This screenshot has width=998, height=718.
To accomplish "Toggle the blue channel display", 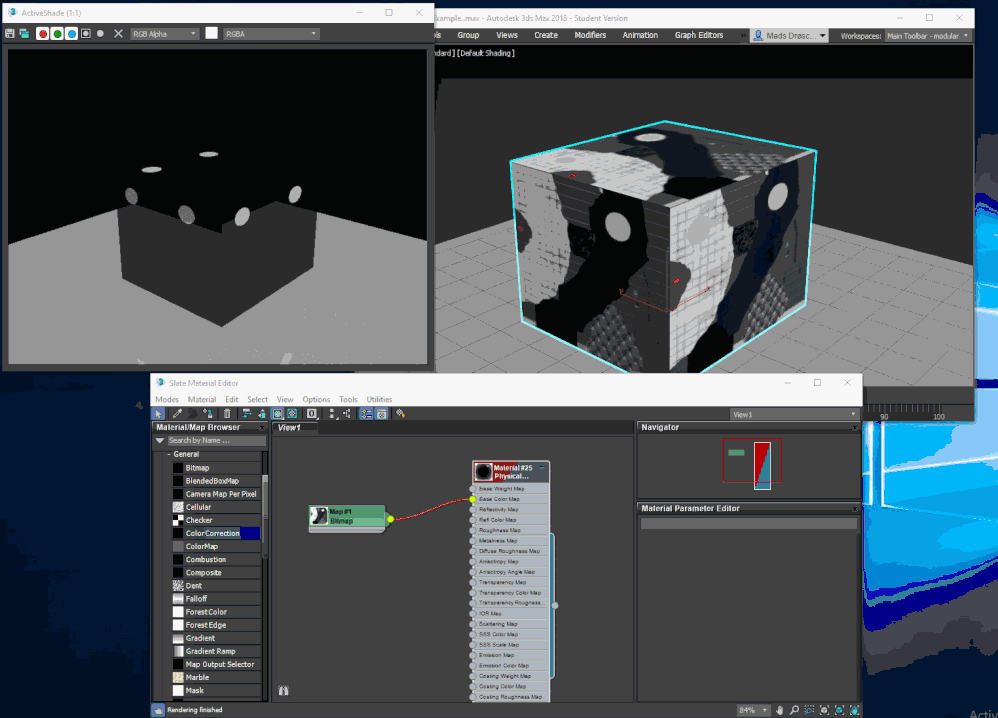I will (x=71, y=33).
